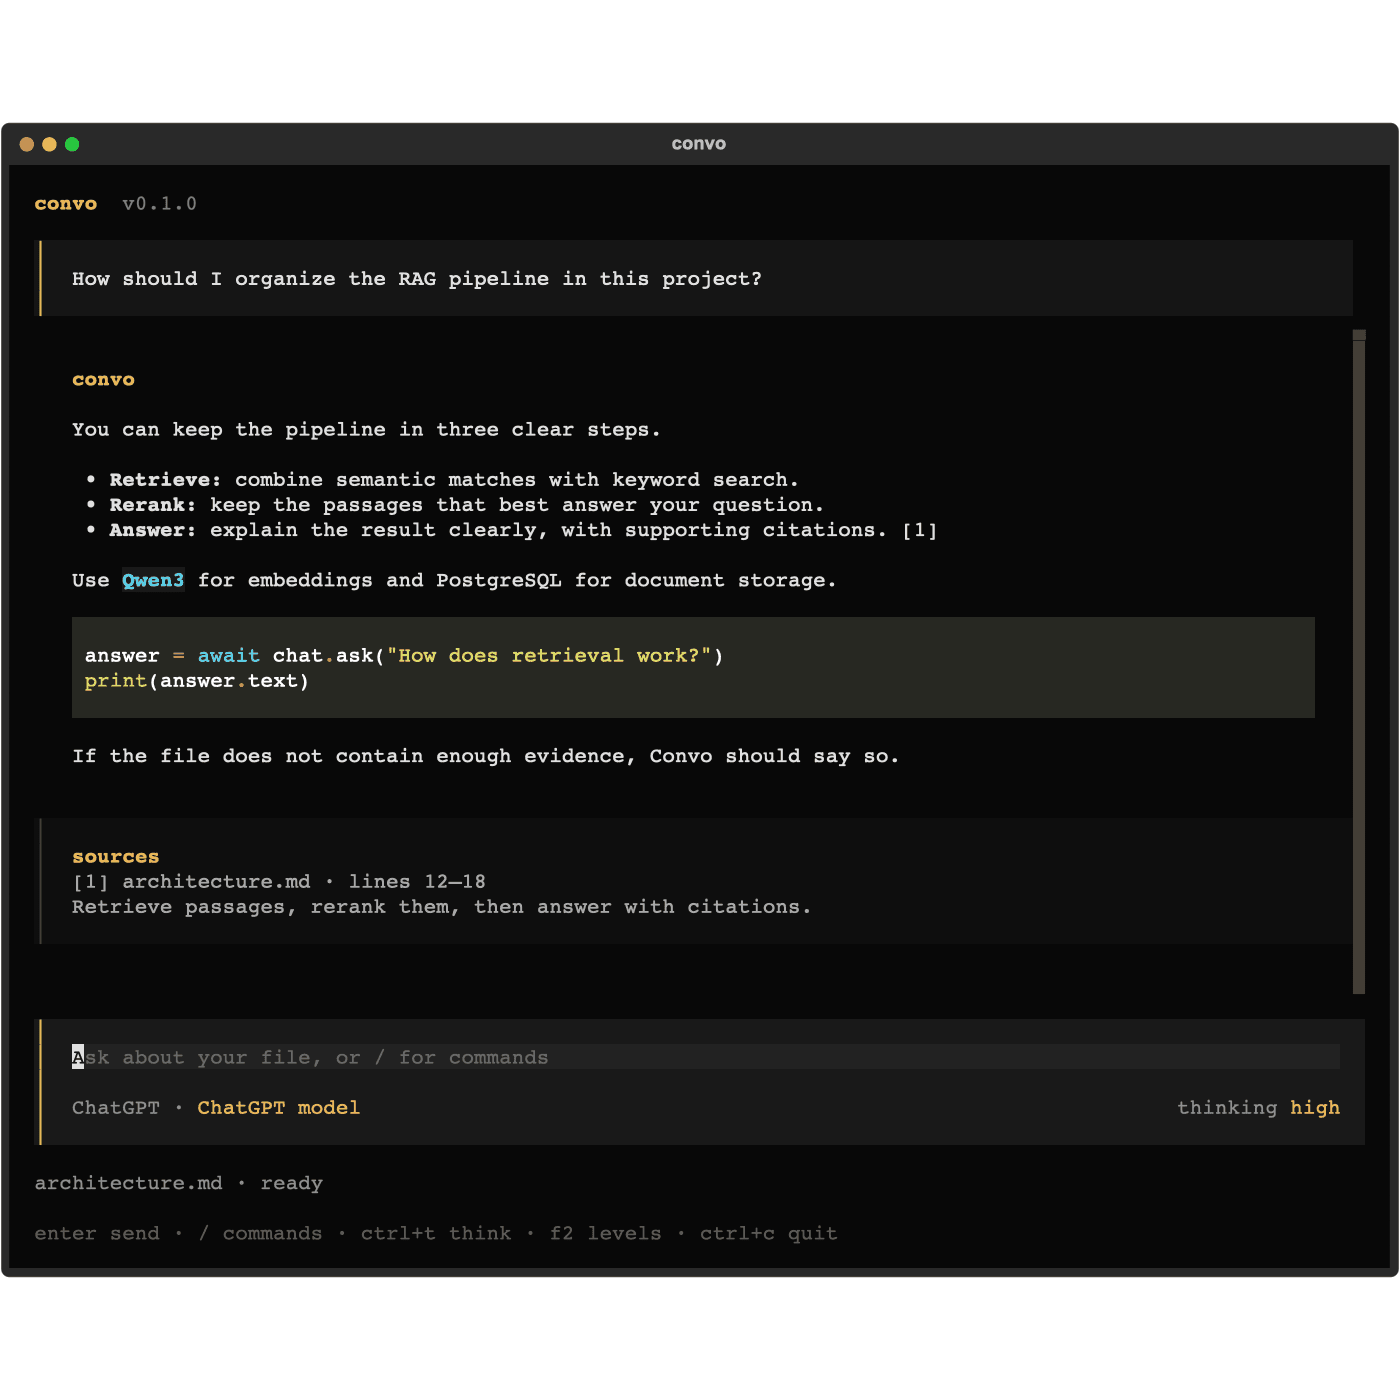Click 'You can keep the pipeline' sentence
The image size is (1400, 1400).
tap(366, 430)
